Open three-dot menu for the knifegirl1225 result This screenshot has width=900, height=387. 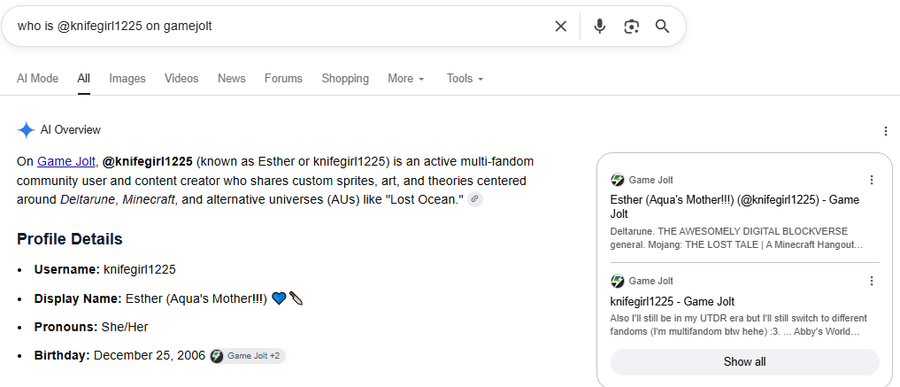pyautogui.click(x=872, y=281)
